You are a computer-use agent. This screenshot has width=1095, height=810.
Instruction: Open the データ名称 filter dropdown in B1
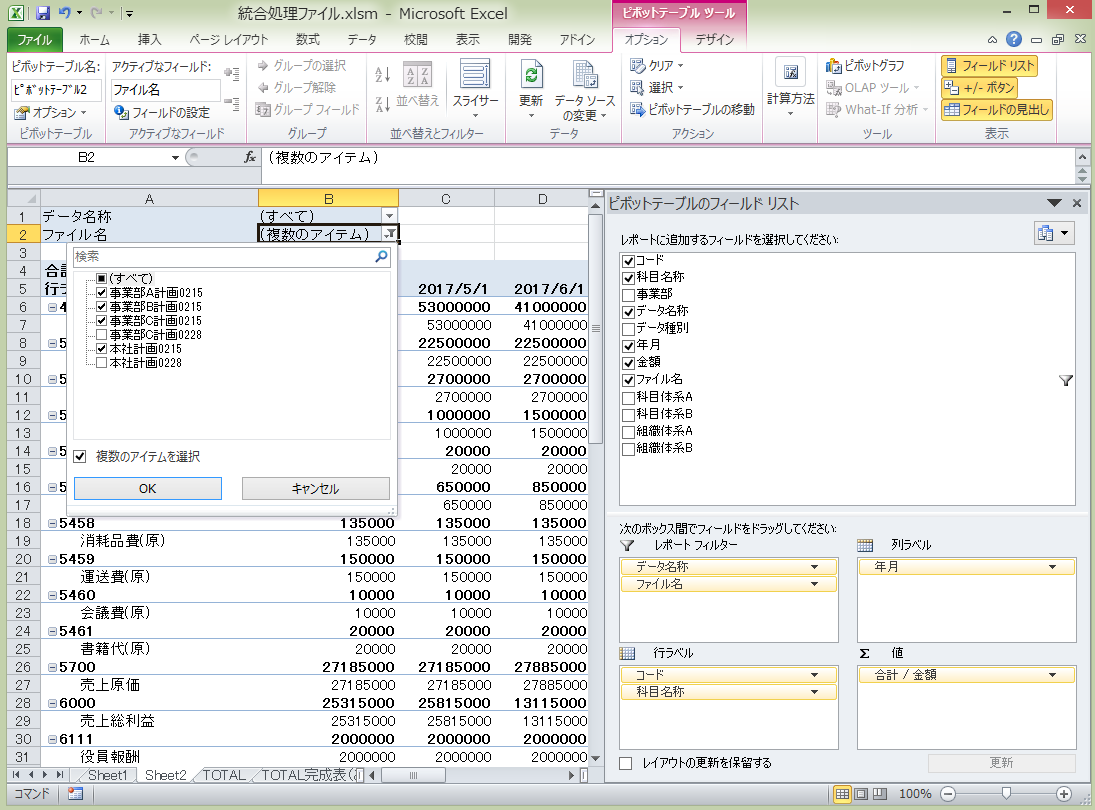click(x=389, y=216)
